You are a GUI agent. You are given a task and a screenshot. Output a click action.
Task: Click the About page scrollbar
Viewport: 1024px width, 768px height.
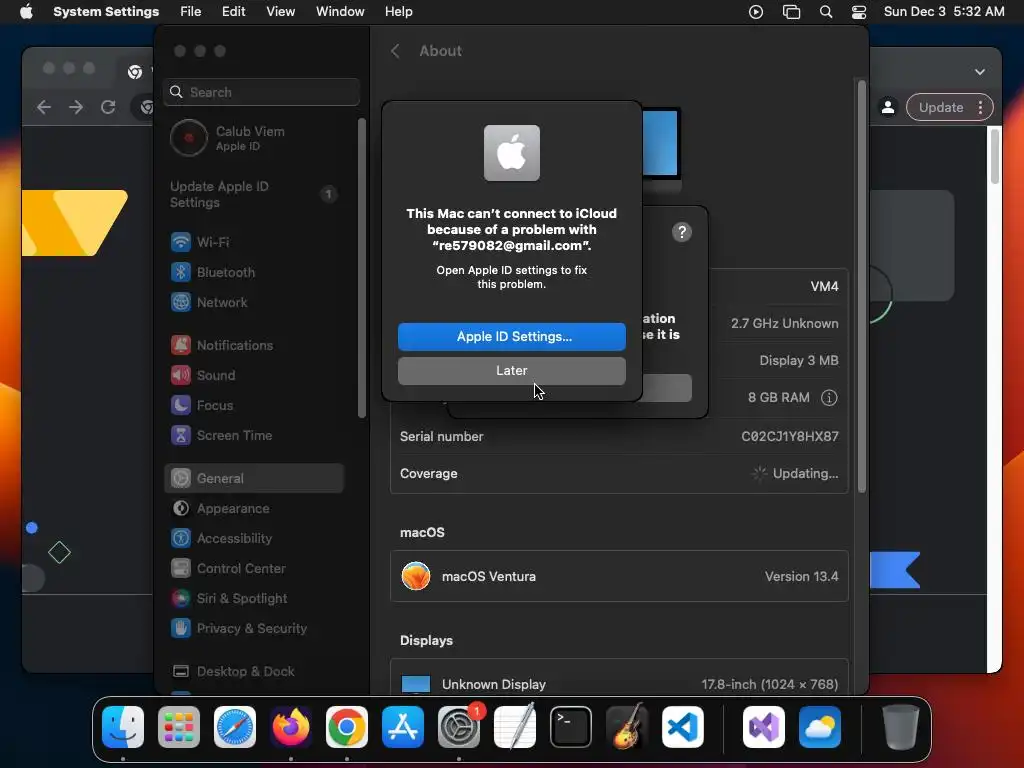[x=861, y=286]
